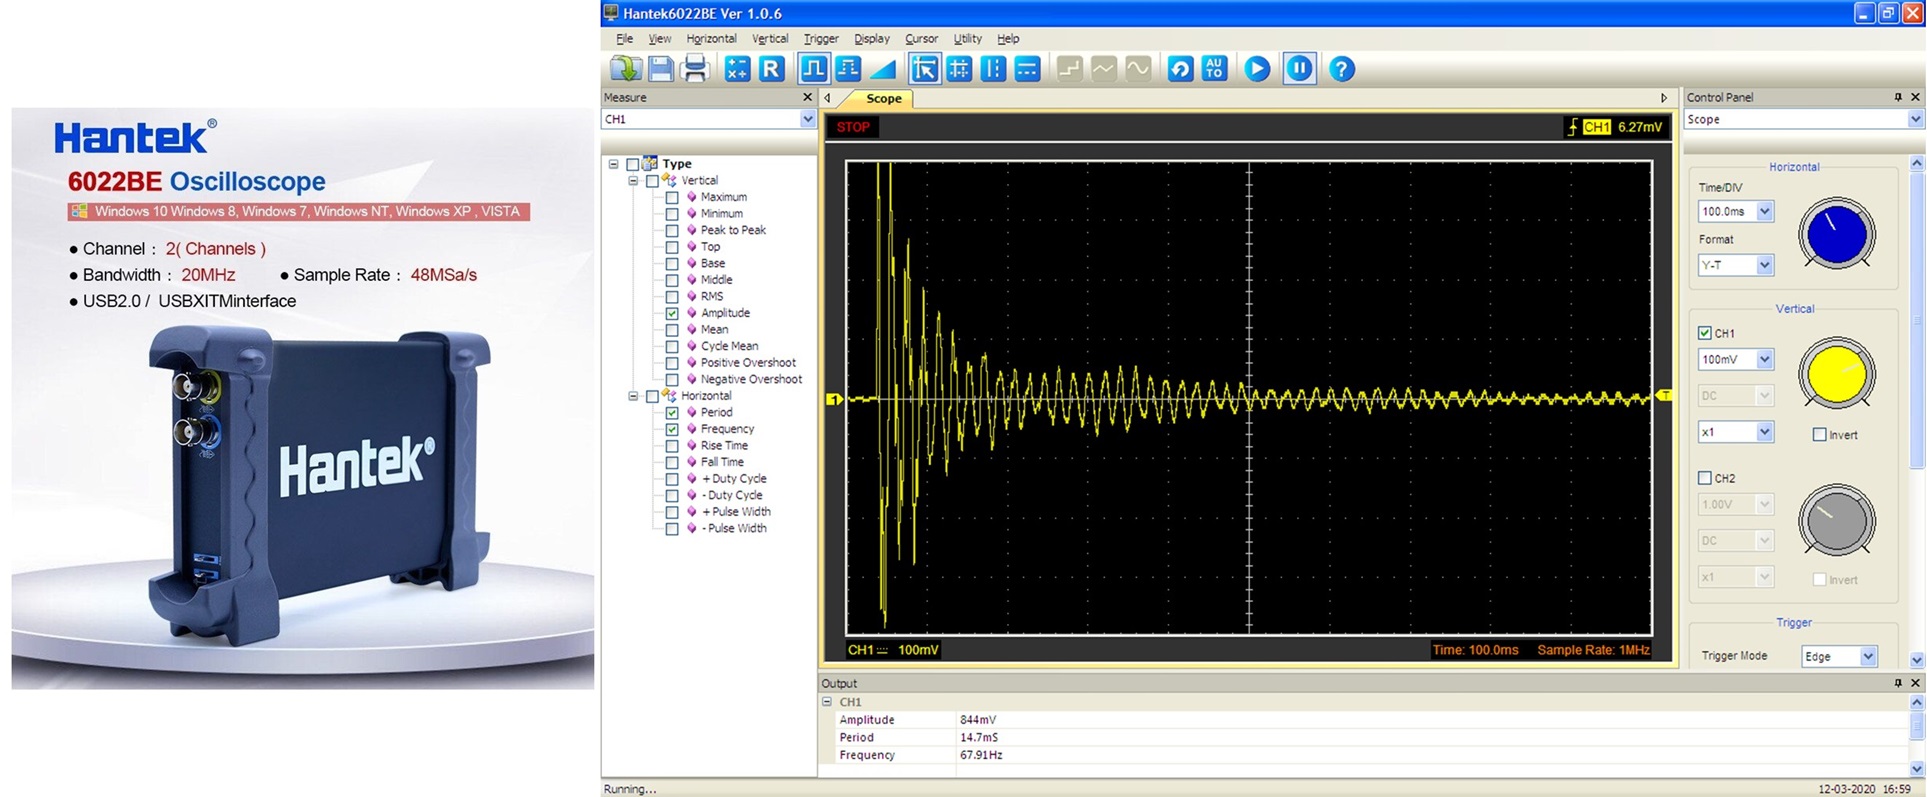This screenshot has height=797, width=1927.
Task: Collapse the Vertical measurements tree node
Action: pyautogui.click(x=633, y=181)
